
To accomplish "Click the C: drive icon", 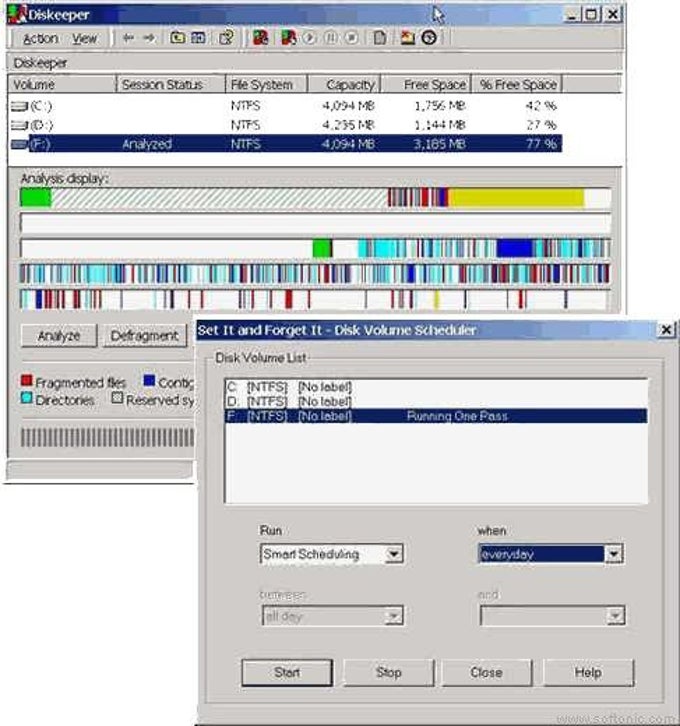I will point(19,106).
